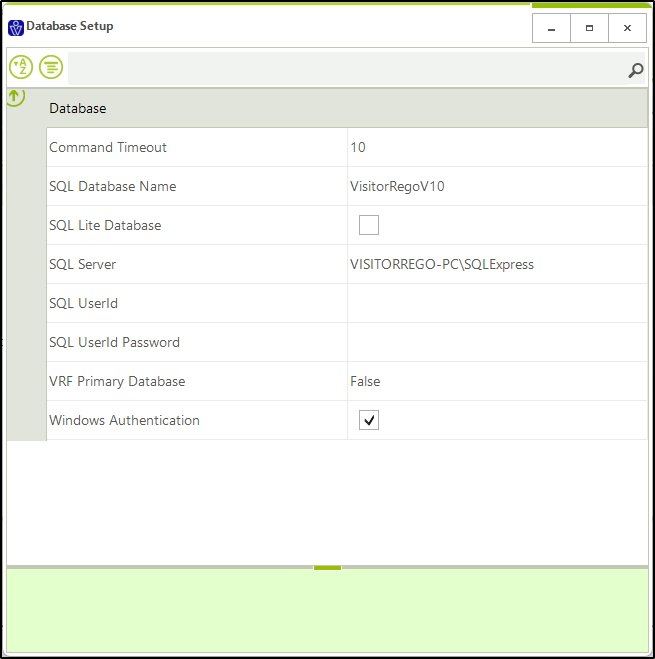The width and height of the screenshot is (655, 659).
Task: Focus the empty SQL UserId Password field
Action: tap(496, 342)
